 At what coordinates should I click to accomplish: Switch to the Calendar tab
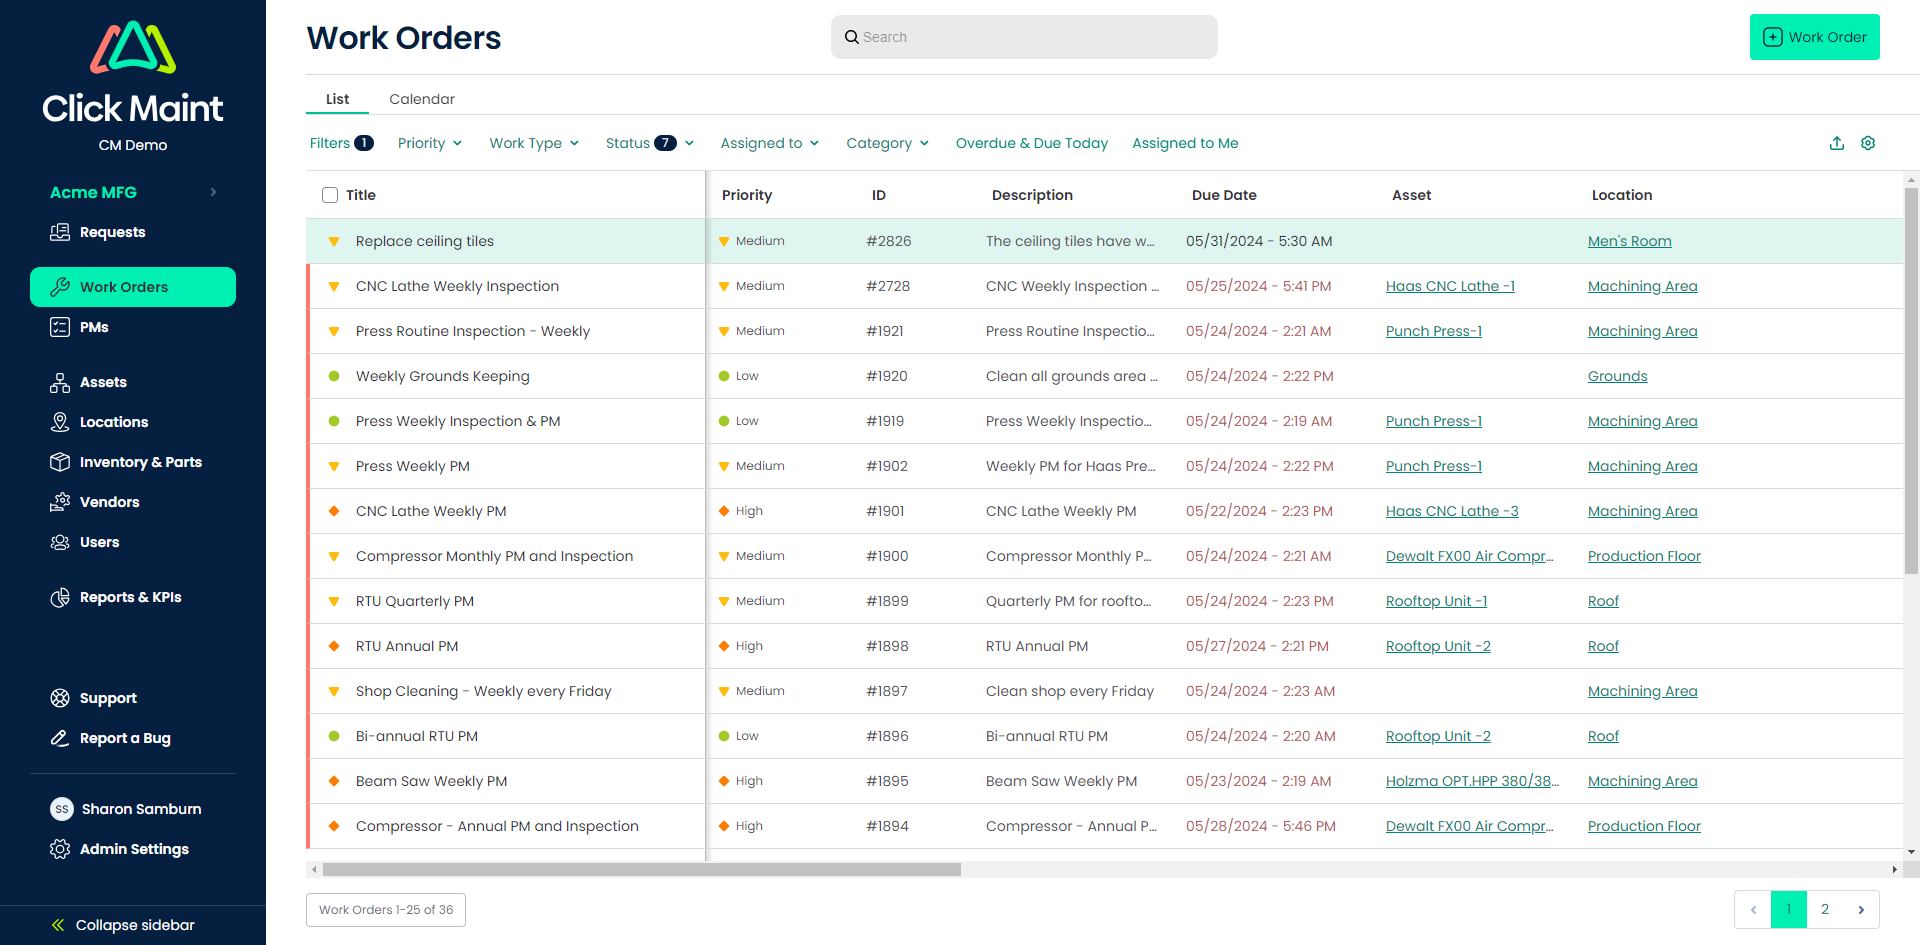click(421, 99)
